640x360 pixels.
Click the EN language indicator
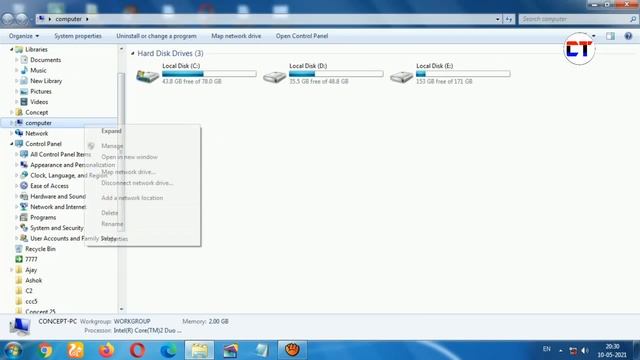click(547, 349)
